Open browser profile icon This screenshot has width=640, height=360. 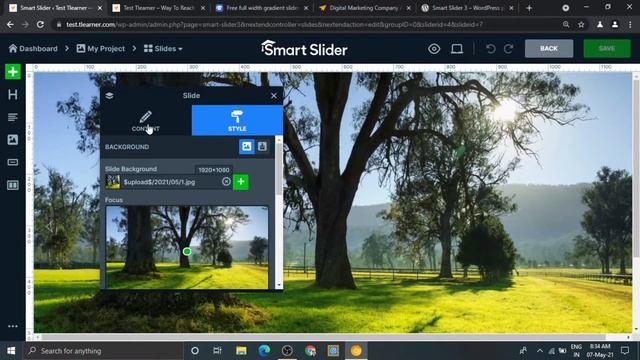pos(615,24)
